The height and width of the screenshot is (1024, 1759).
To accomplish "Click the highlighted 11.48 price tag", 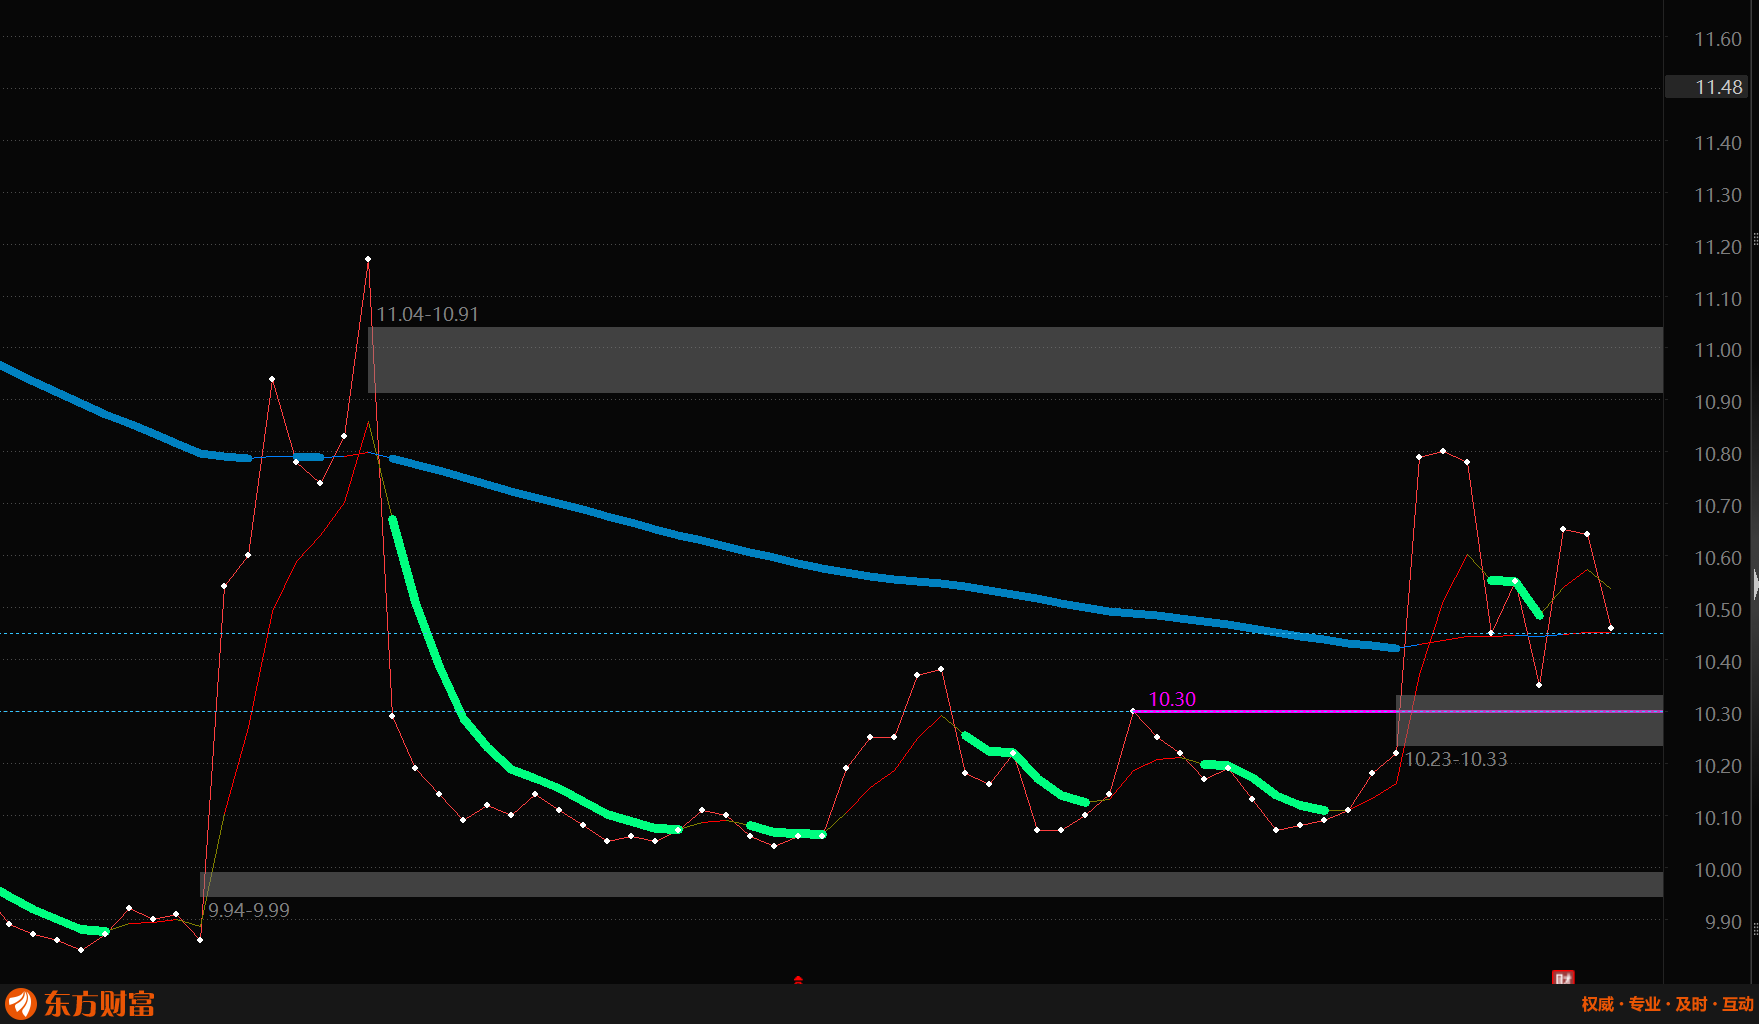I will pyautogui.click(x=1707, y=87).
